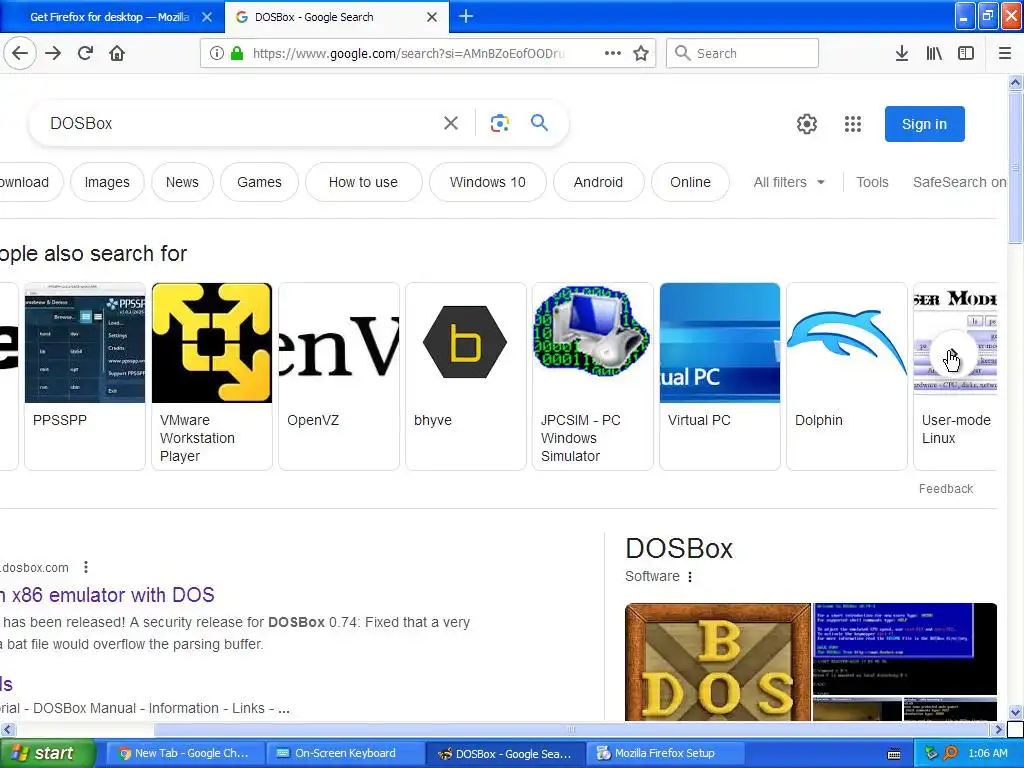Open the Google apps grid
The height and width of the screenshot is (768, 1024).
tap(853, 124)
